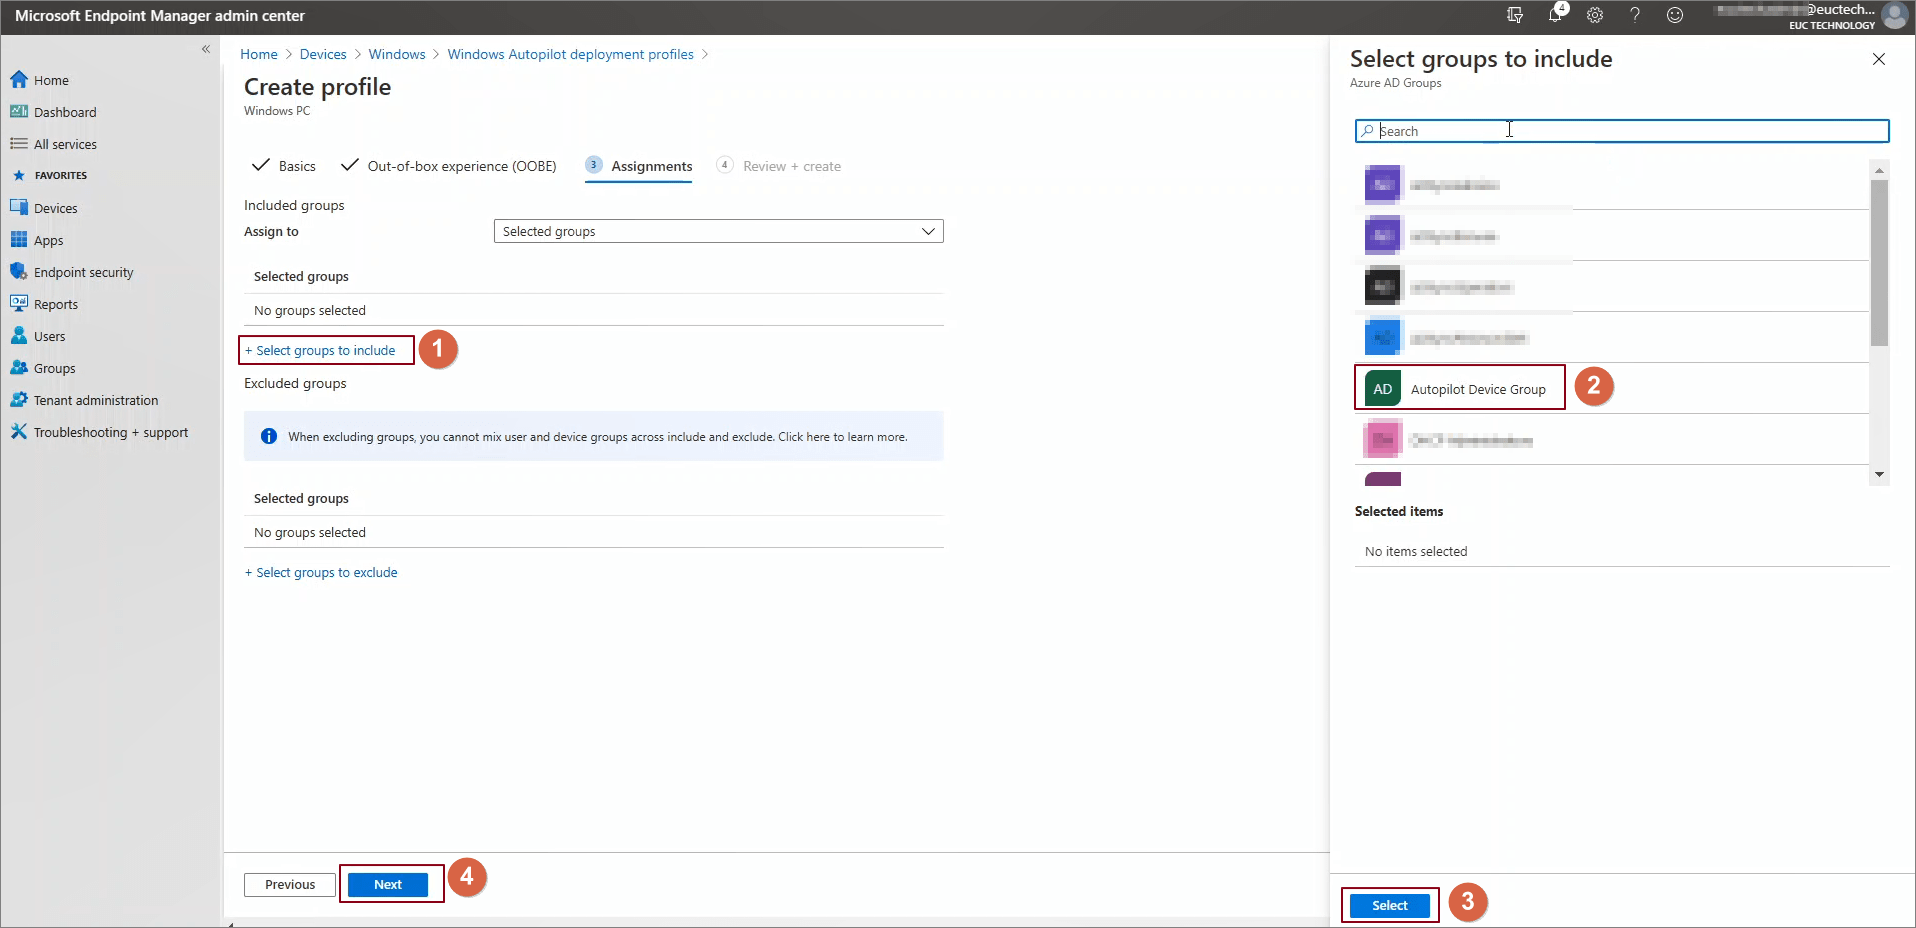Click the group list scroll-down arrow
The image size is (1916, 928).
point(1880,475)
